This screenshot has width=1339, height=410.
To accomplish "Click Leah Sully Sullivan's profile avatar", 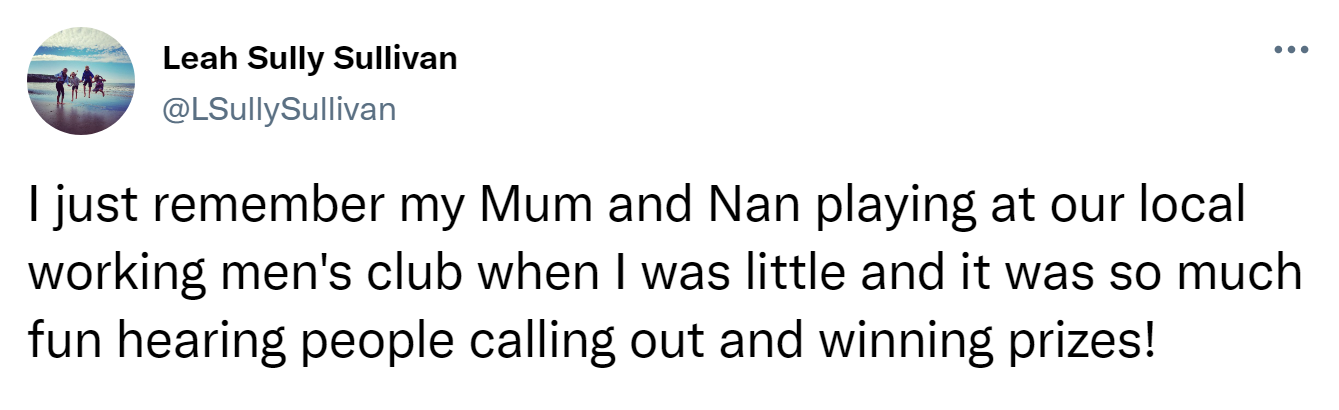I will 81,81.
